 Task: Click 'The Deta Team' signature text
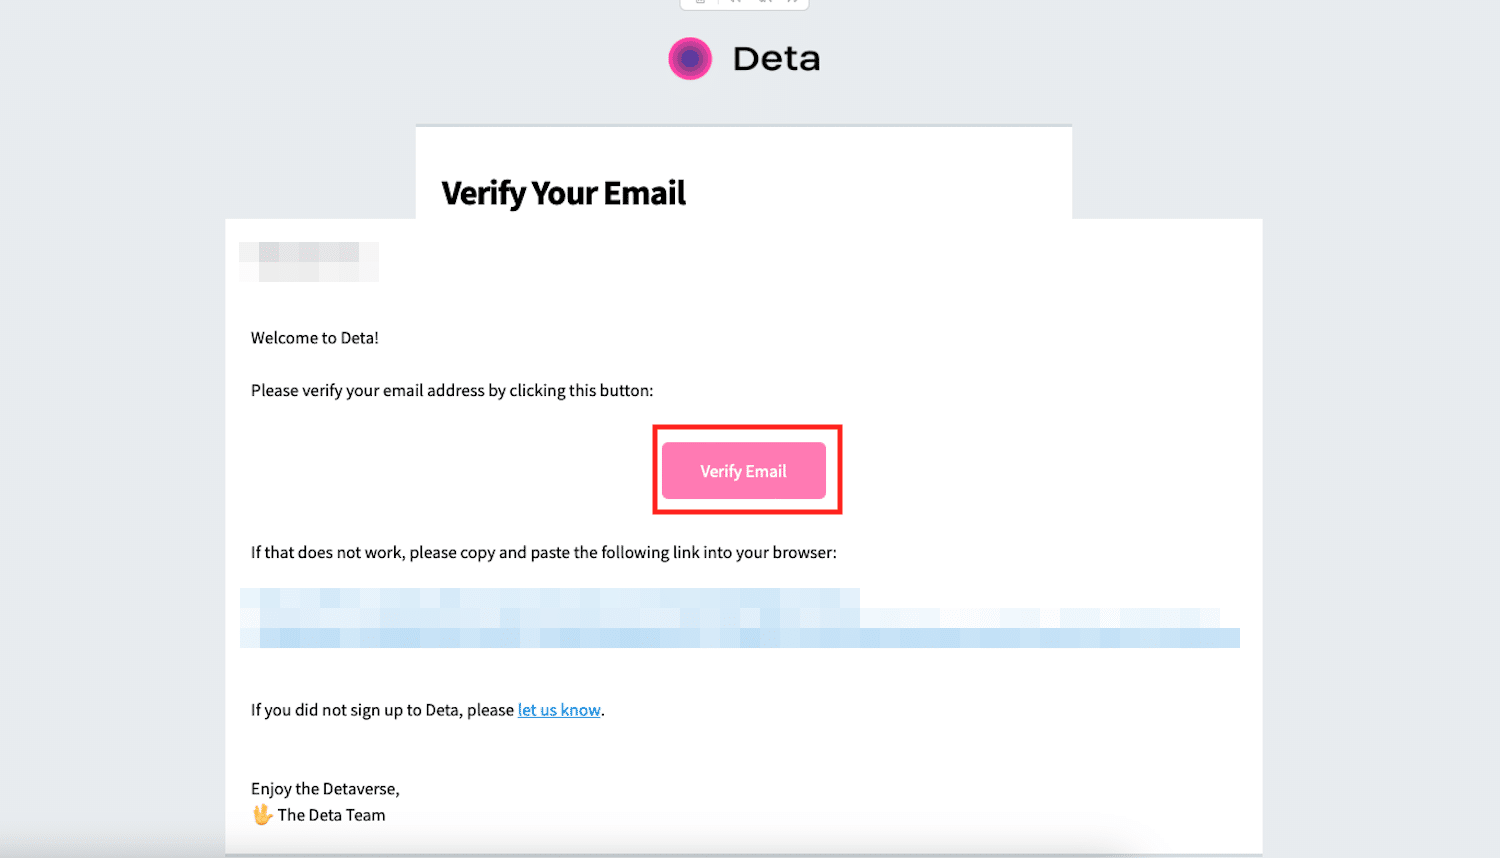pos(331,815)
